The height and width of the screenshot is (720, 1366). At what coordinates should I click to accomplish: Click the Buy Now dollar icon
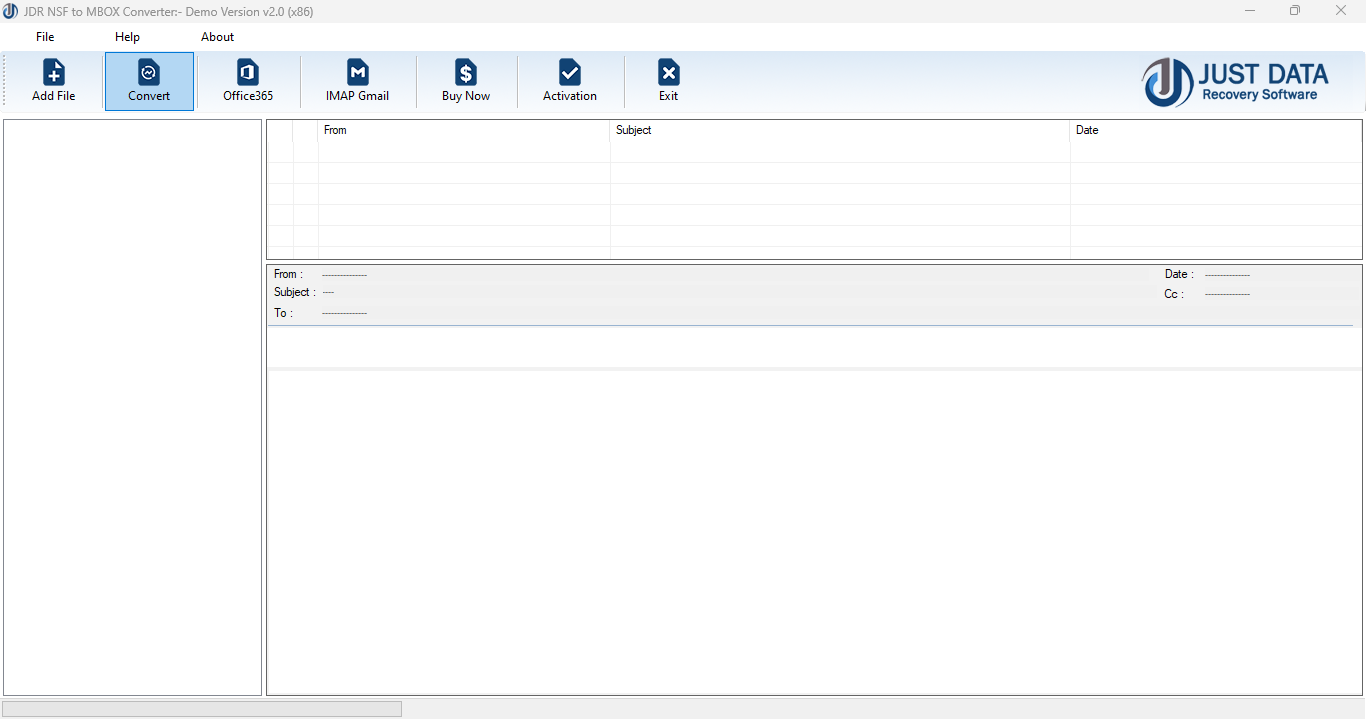tap(466, 81)
